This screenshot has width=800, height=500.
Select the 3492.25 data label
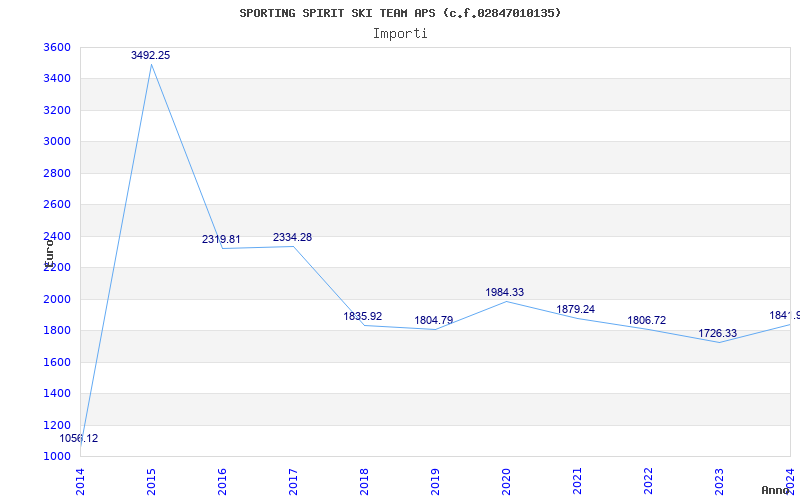coord(151,55)
